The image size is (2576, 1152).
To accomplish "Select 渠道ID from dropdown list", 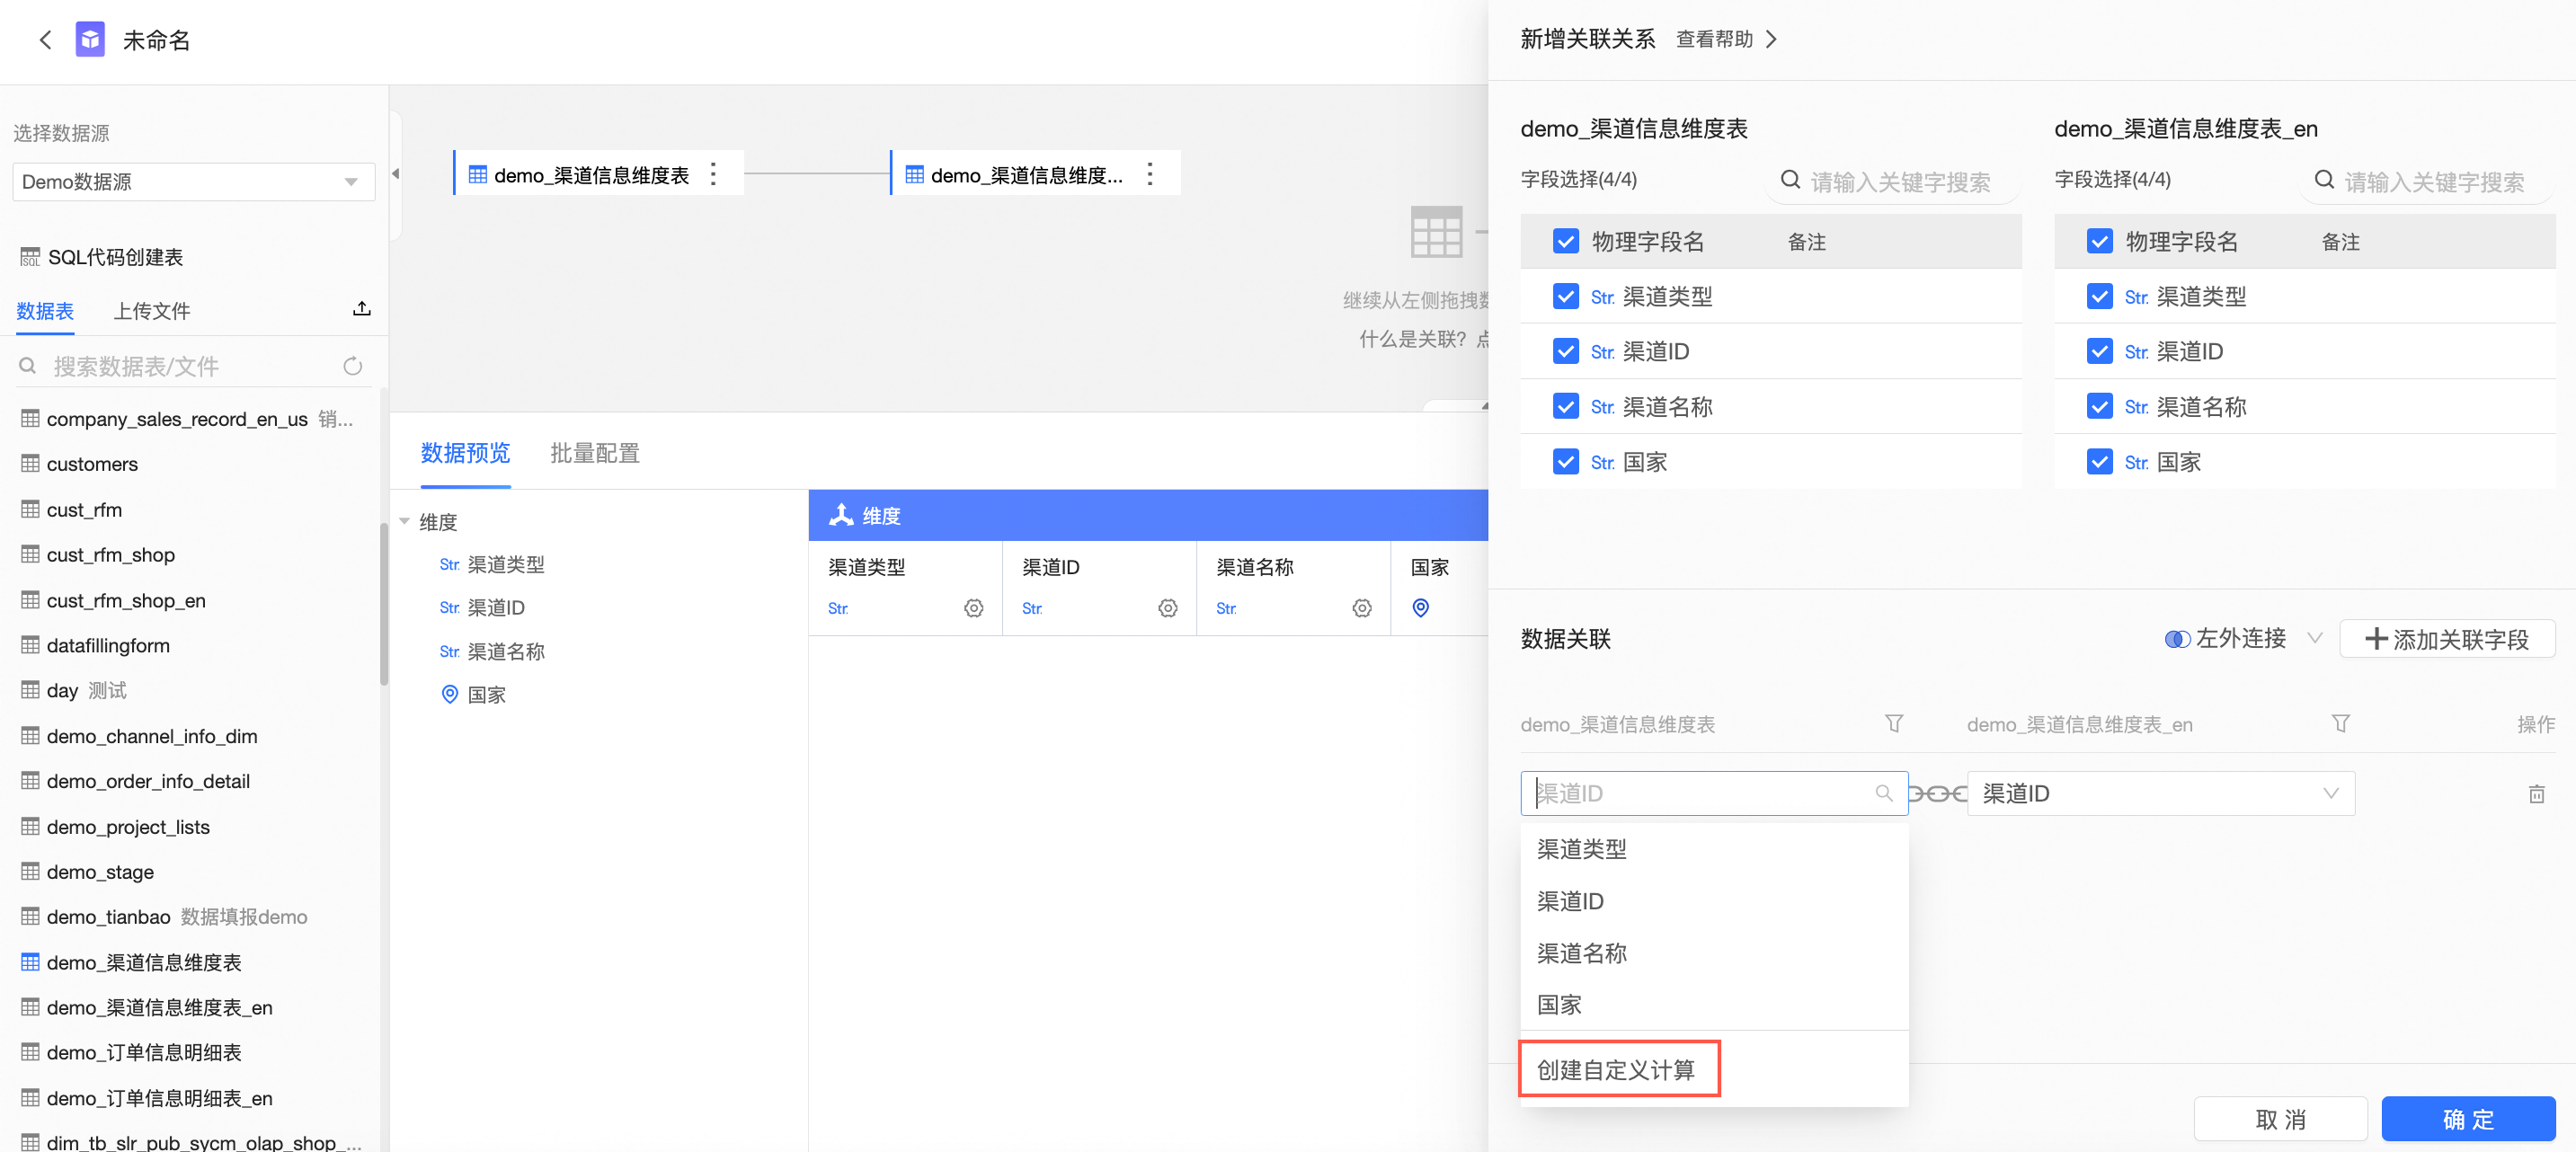I will [x=1714, y=902].
